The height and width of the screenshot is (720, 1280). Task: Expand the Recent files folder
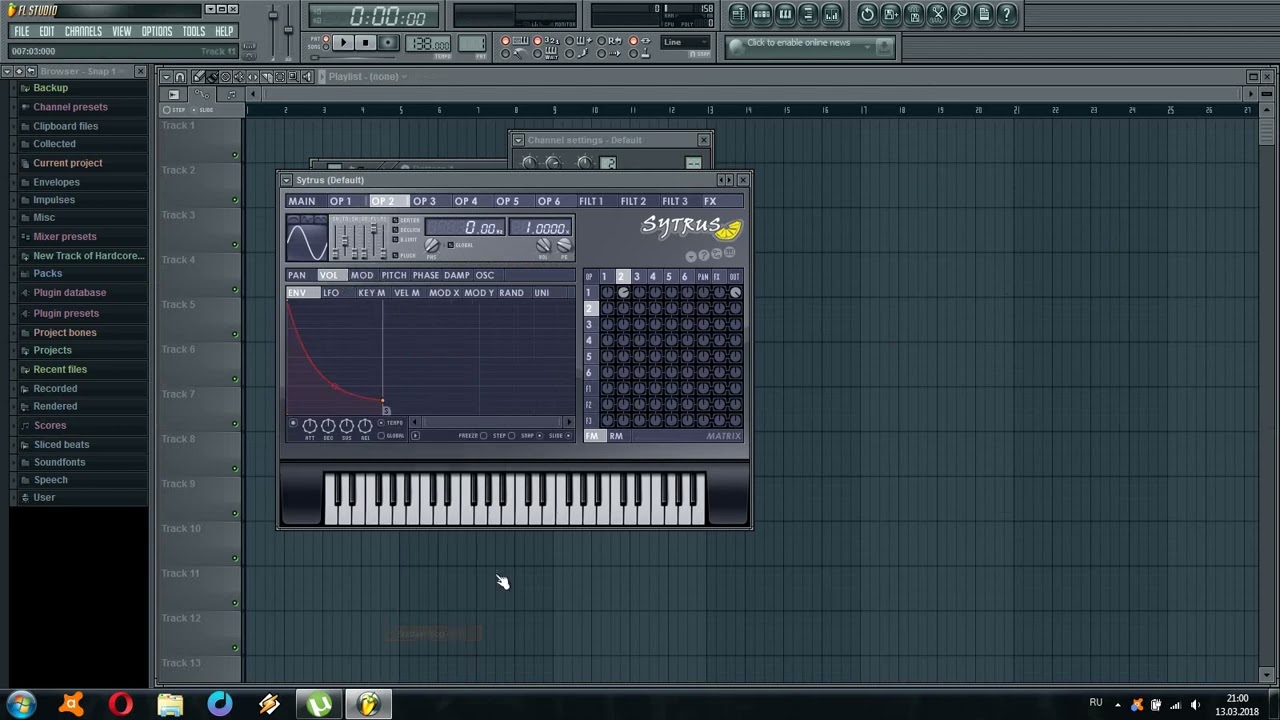pyautogui.click(x=60, y=370)
